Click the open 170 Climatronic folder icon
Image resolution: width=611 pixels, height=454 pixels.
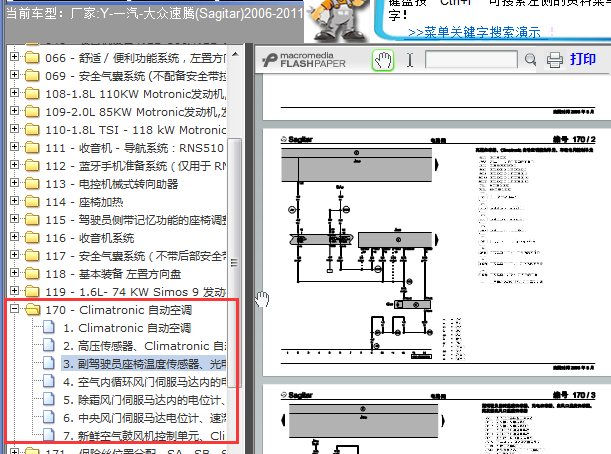click(x=33, y=310)
